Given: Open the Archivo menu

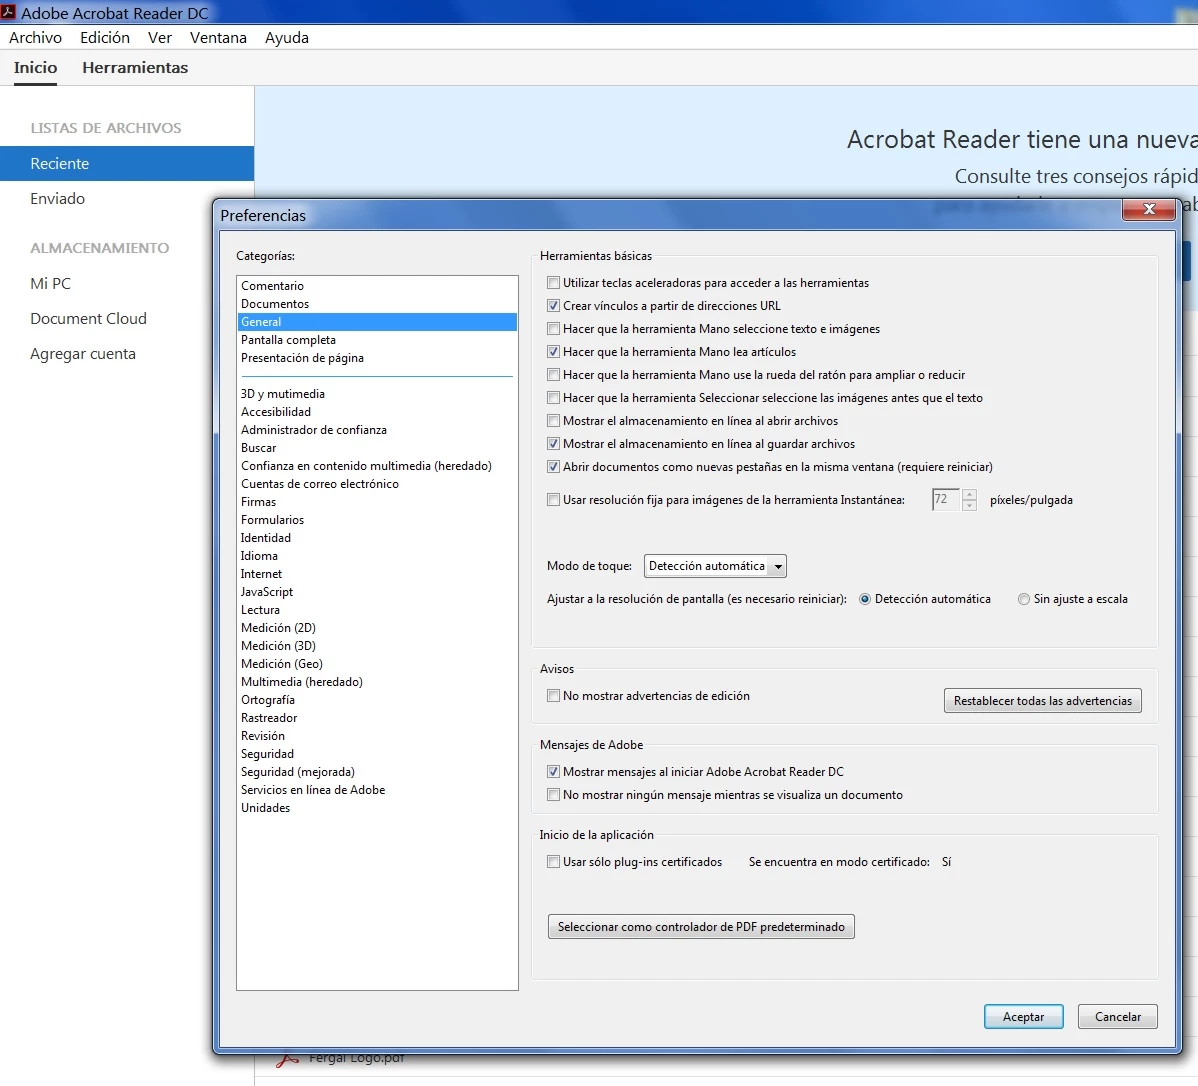Looking at the screenshot, I should pyautogui.click(x=35, y=37).
